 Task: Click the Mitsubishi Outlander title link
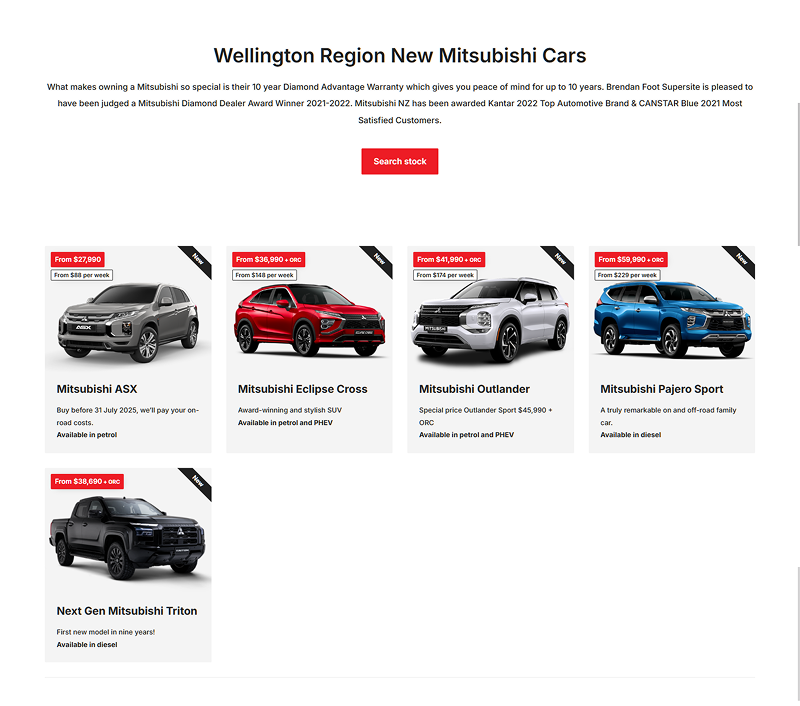click(x=474, y=389)
